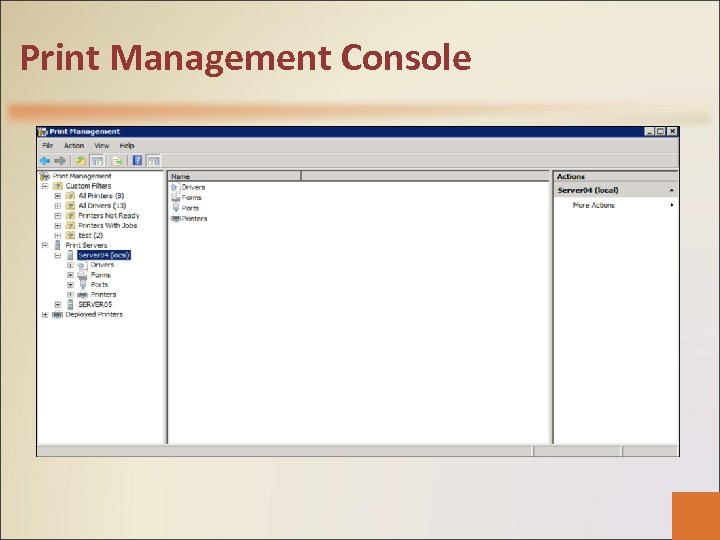
Task: Select the Print Management root node icon
Action: point(45,176)
